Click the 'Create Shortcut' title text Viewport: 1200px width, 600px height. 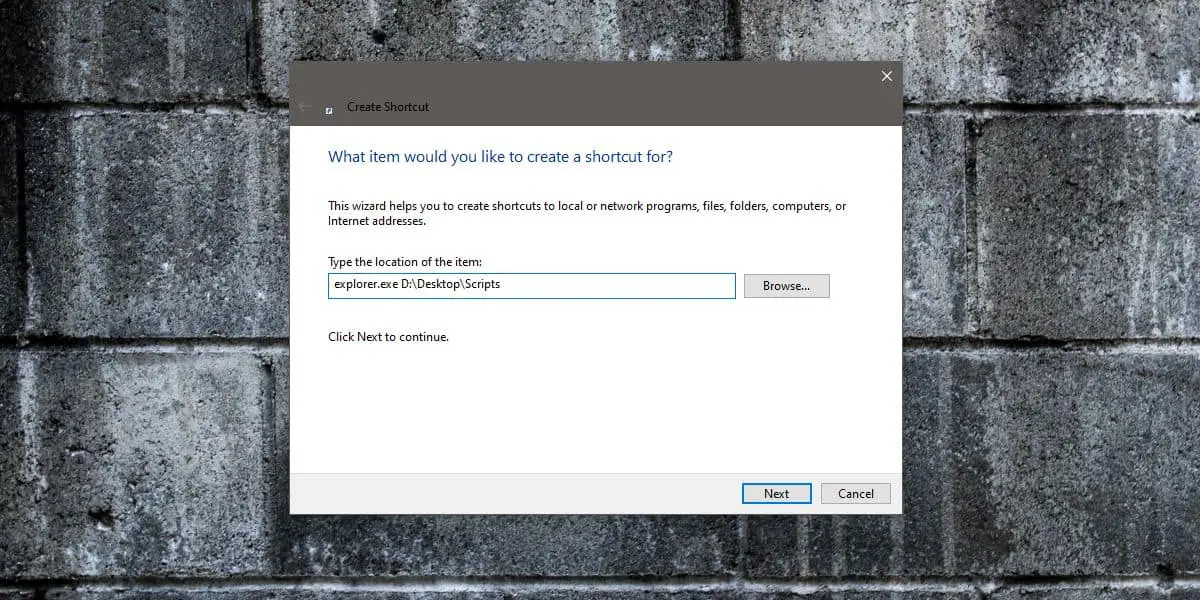[388, 107]
